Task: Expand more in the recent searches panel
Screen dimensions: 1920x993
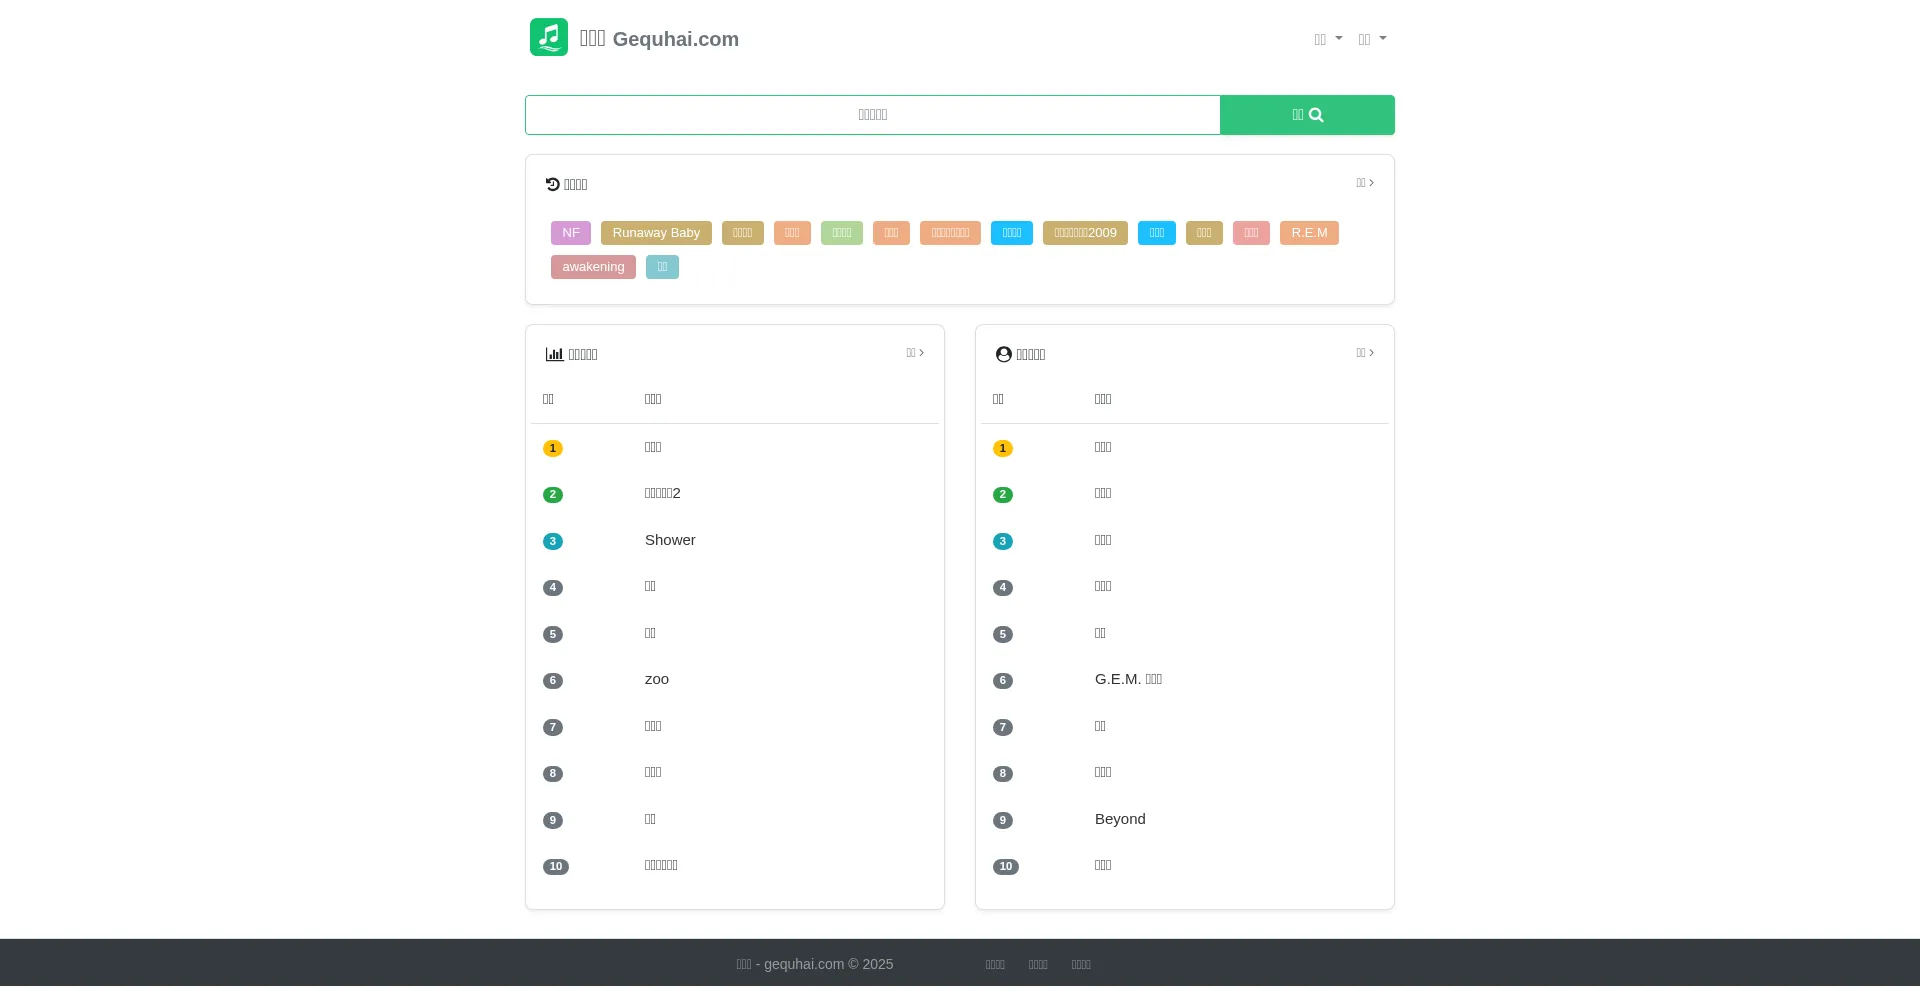Action: click(1364, 183)
